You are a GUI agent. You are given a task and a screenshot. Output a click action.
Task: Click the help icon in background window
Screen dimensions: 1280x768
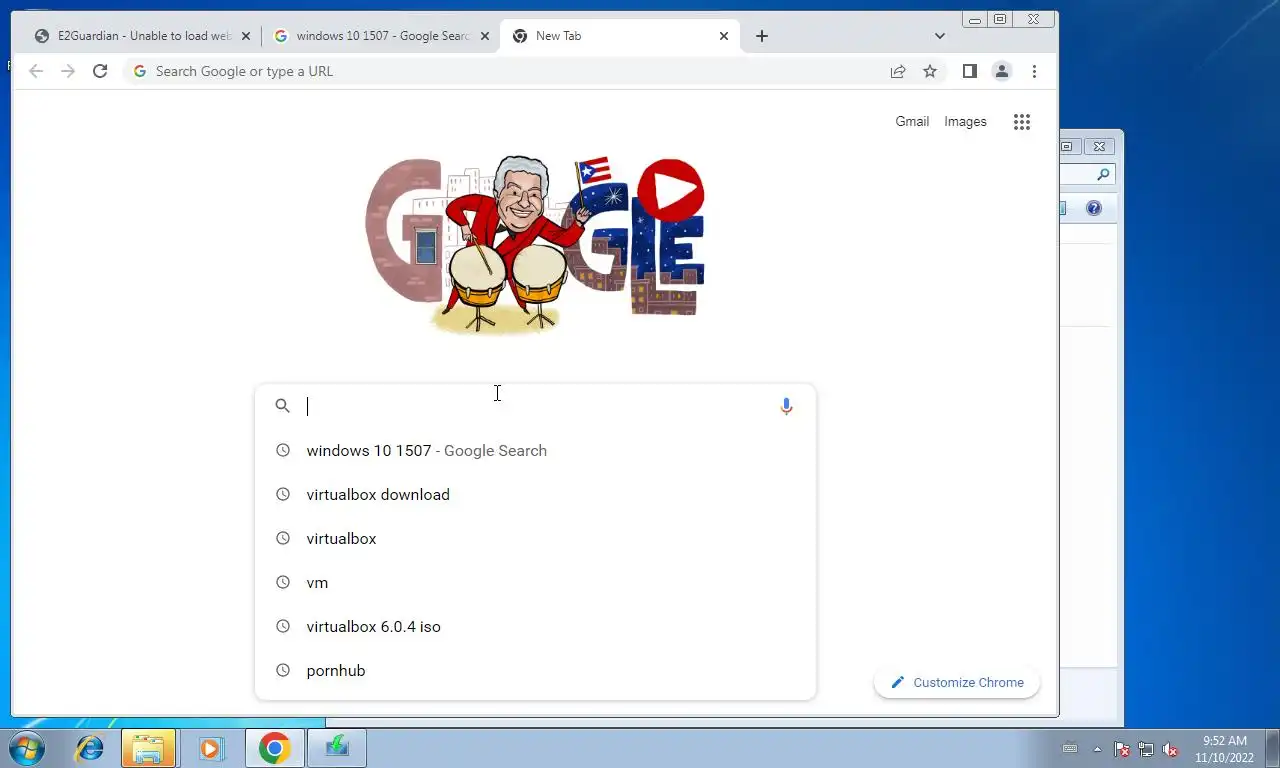[x=1093, y=208]
